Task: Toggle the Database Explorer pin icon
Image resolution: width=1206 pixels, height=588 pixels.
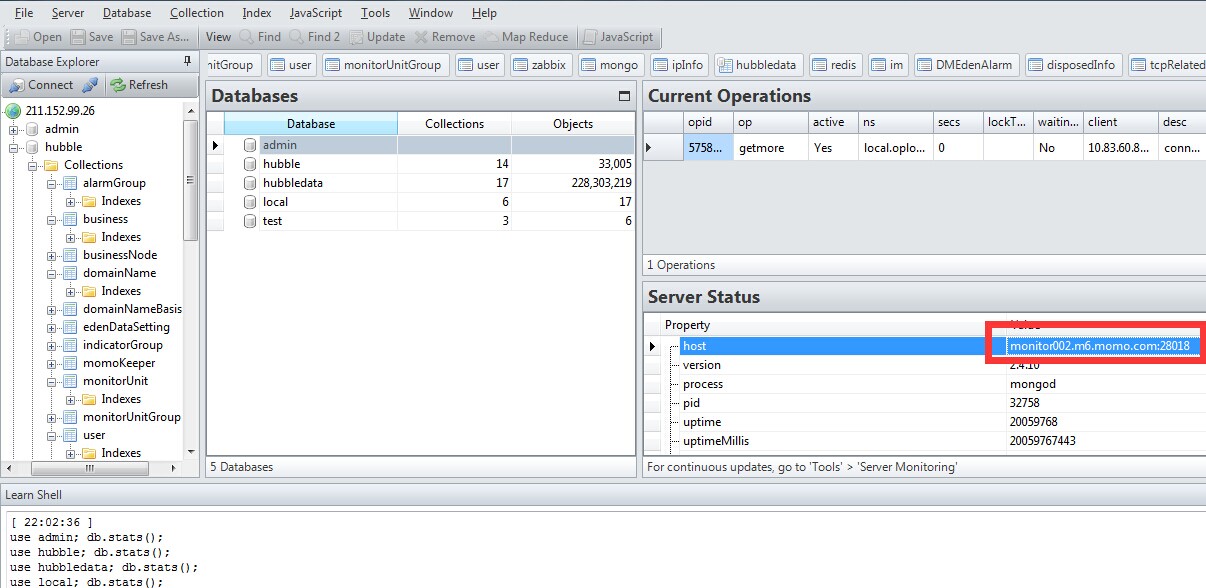Action: [188, 62]
